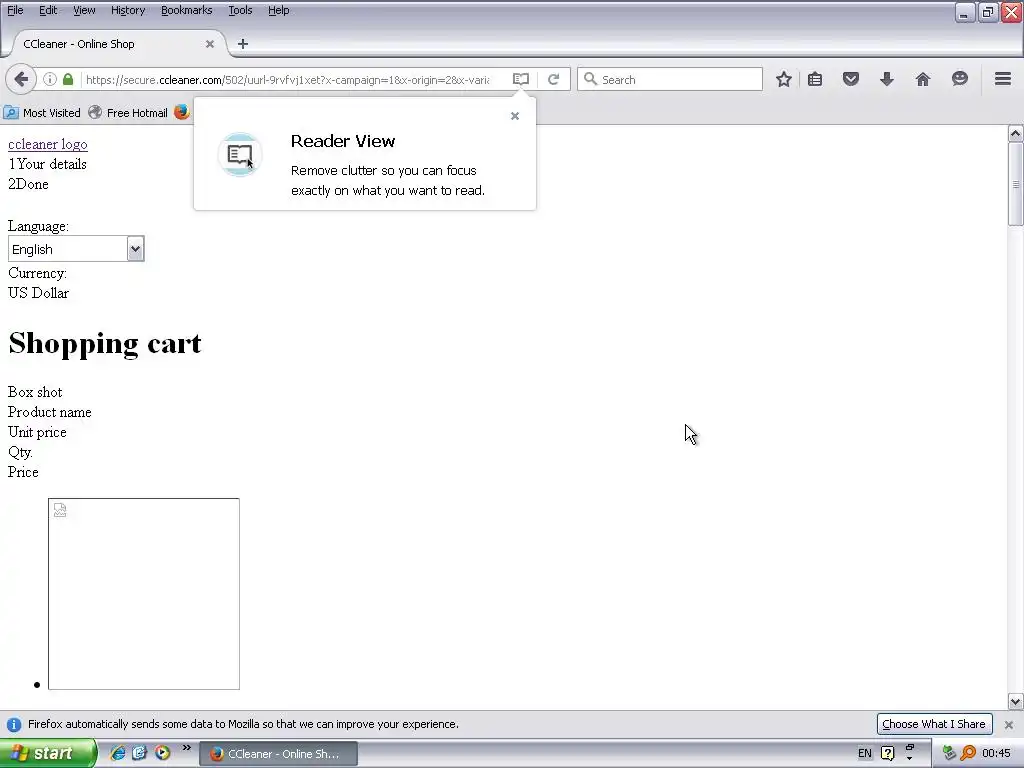Bookmark this page with the star icon

(784, 80)
